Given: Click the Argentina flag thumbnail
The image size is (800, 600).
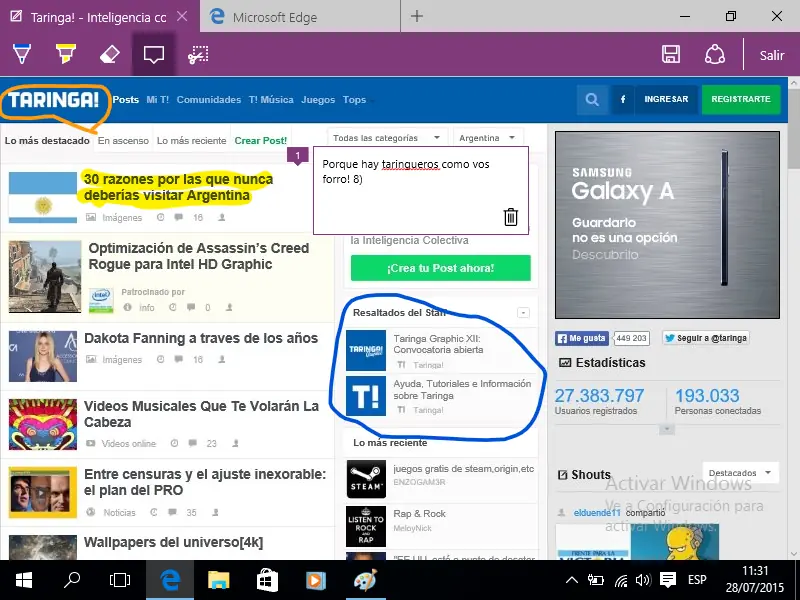Looking at the screenshot, I should 43,197.
